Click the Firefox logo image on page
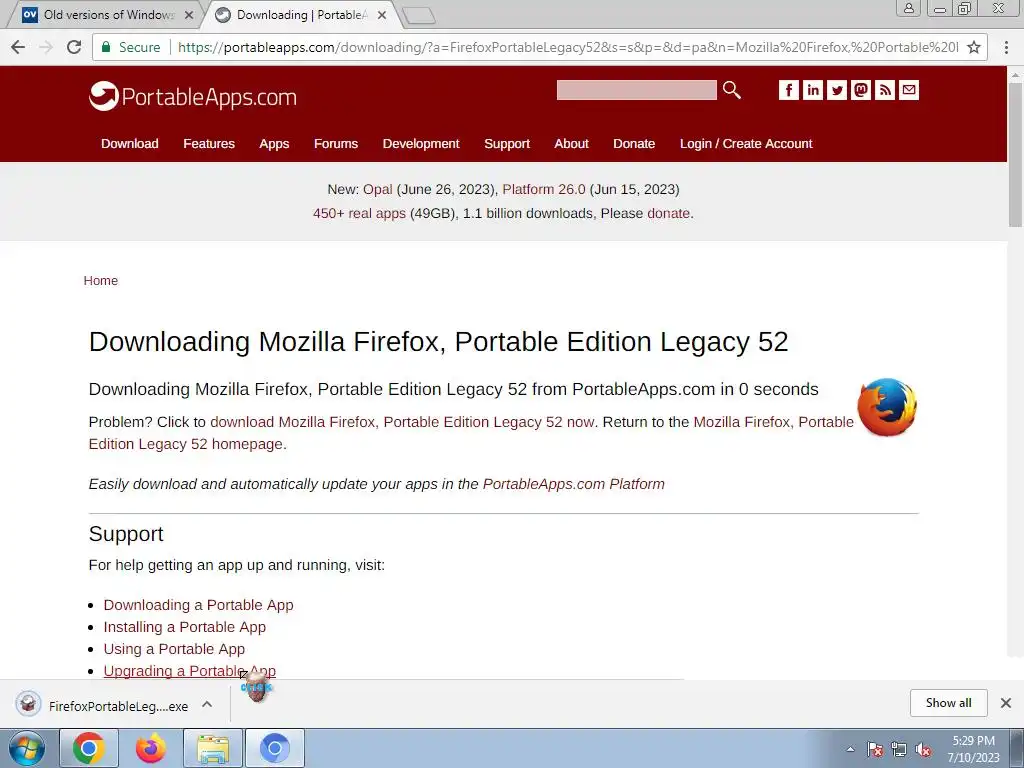Viewport: 1024px width, 768px height. click(887, 407)
